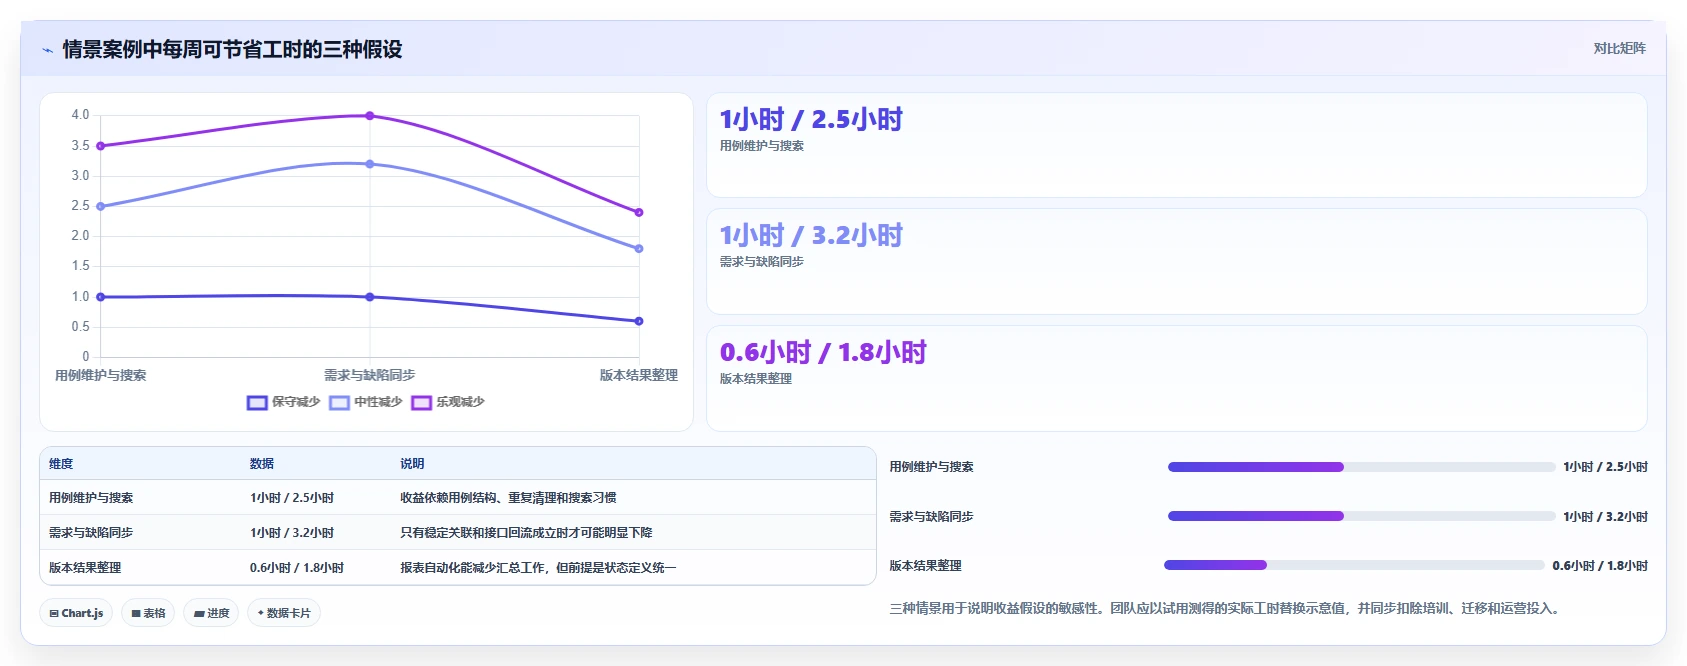Viewport: 1687px width, 666px height.
Task: Click progress value 0.6小时 / 1.8小时 at right
Action: coord(1600,566)
